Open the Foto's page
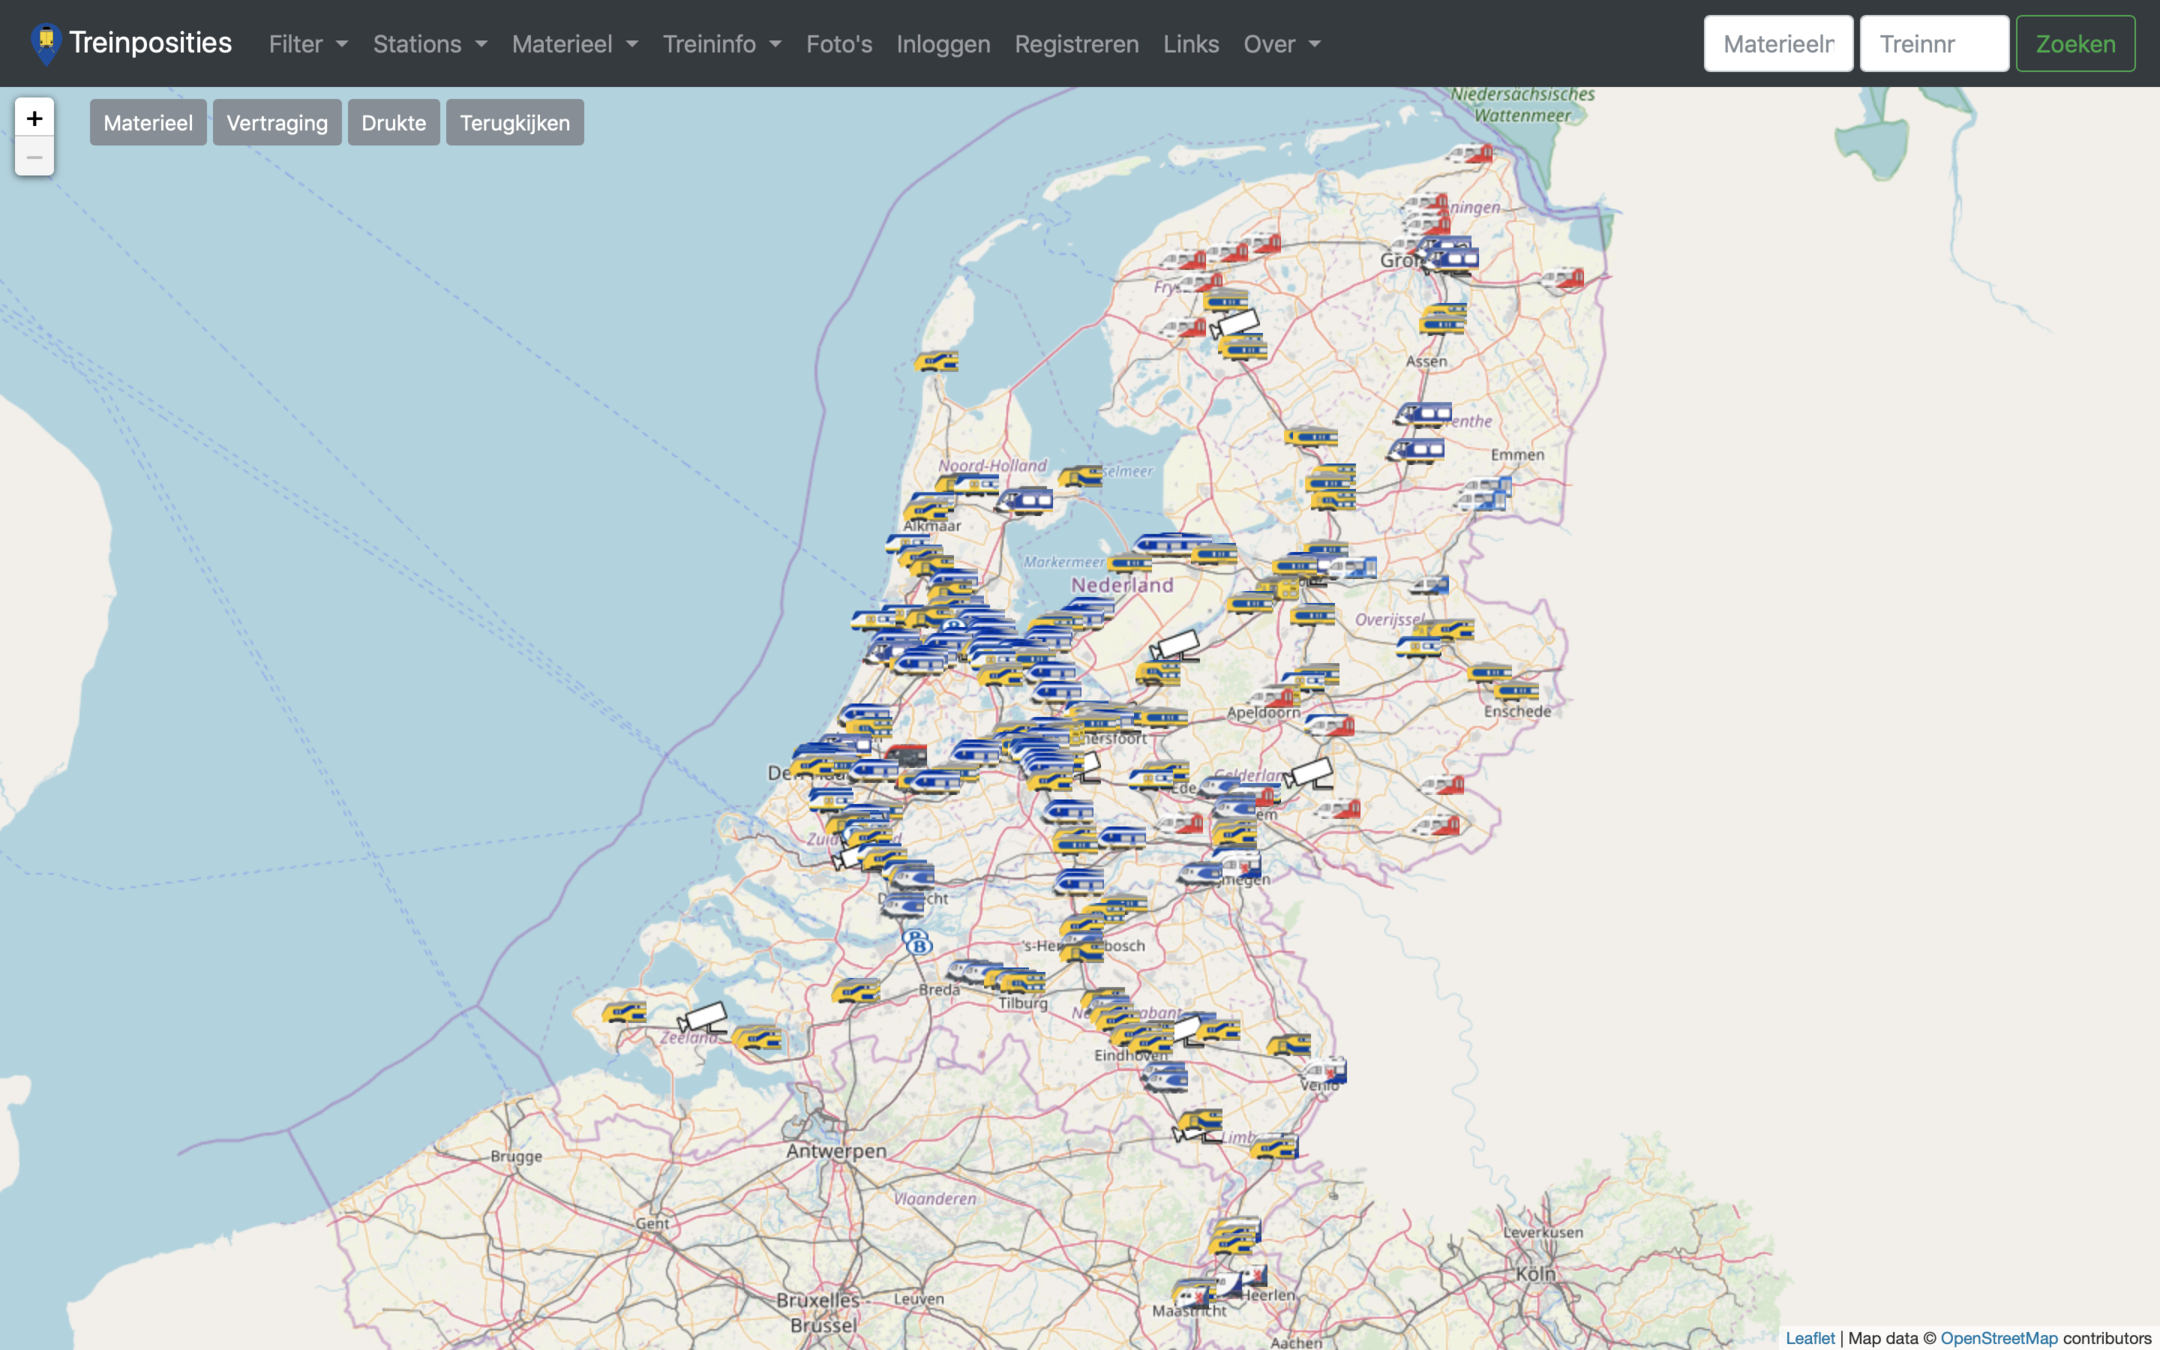 (x=839, y=44)
